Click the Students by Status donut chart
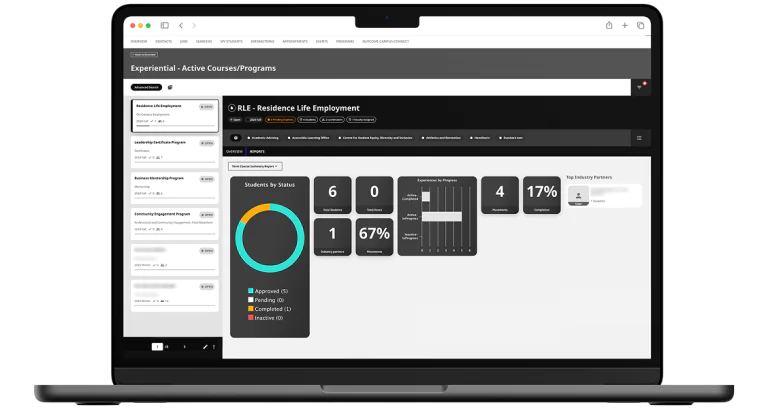Viewport: 768px width, 409px height. (270, 238)
